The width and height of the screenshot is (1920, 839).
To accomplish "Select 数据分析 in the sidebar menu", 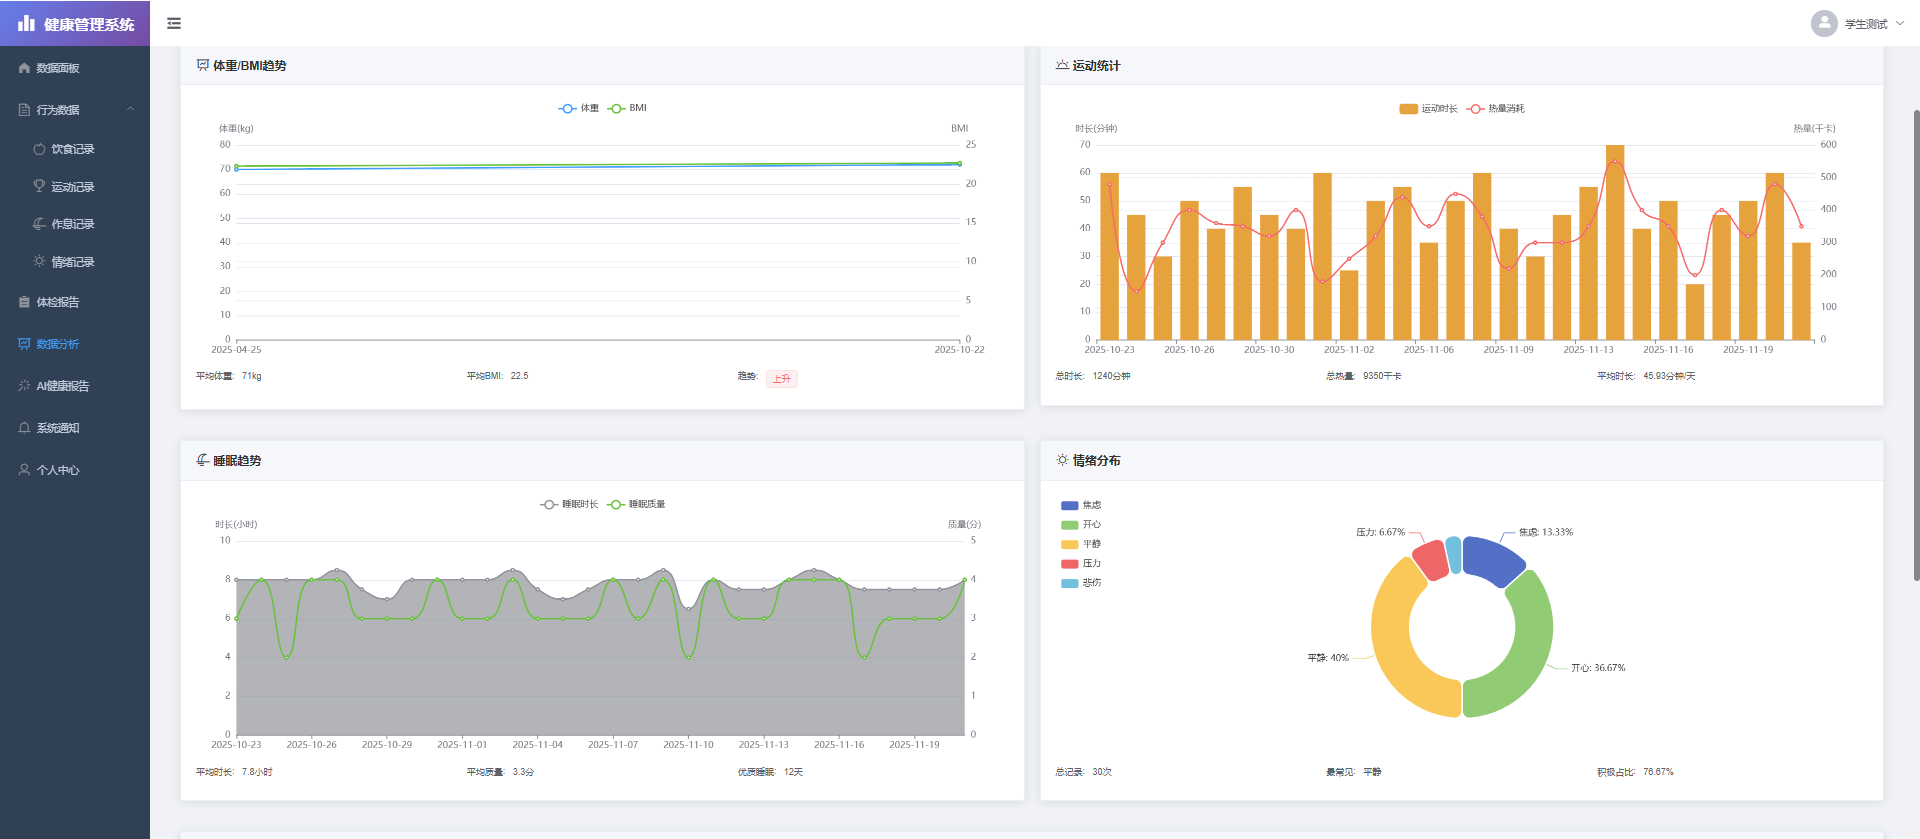I will 75,344.
